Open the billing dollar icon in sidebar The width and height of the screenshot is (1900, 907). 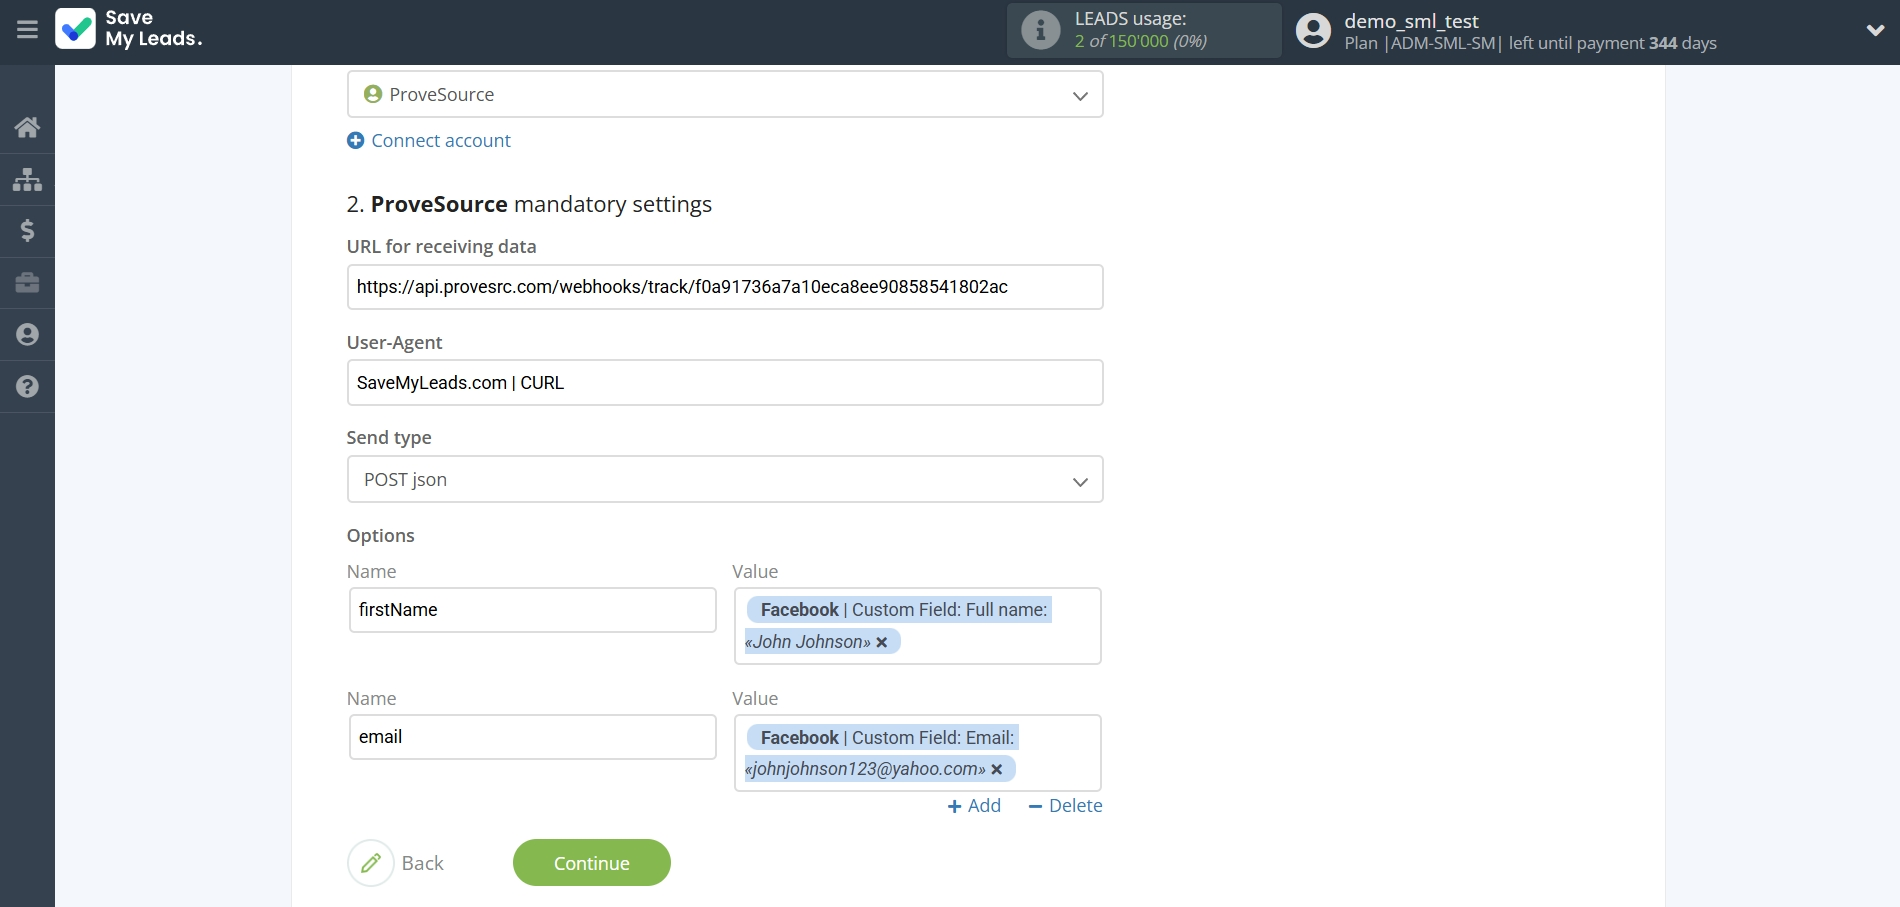coord(27,231)
